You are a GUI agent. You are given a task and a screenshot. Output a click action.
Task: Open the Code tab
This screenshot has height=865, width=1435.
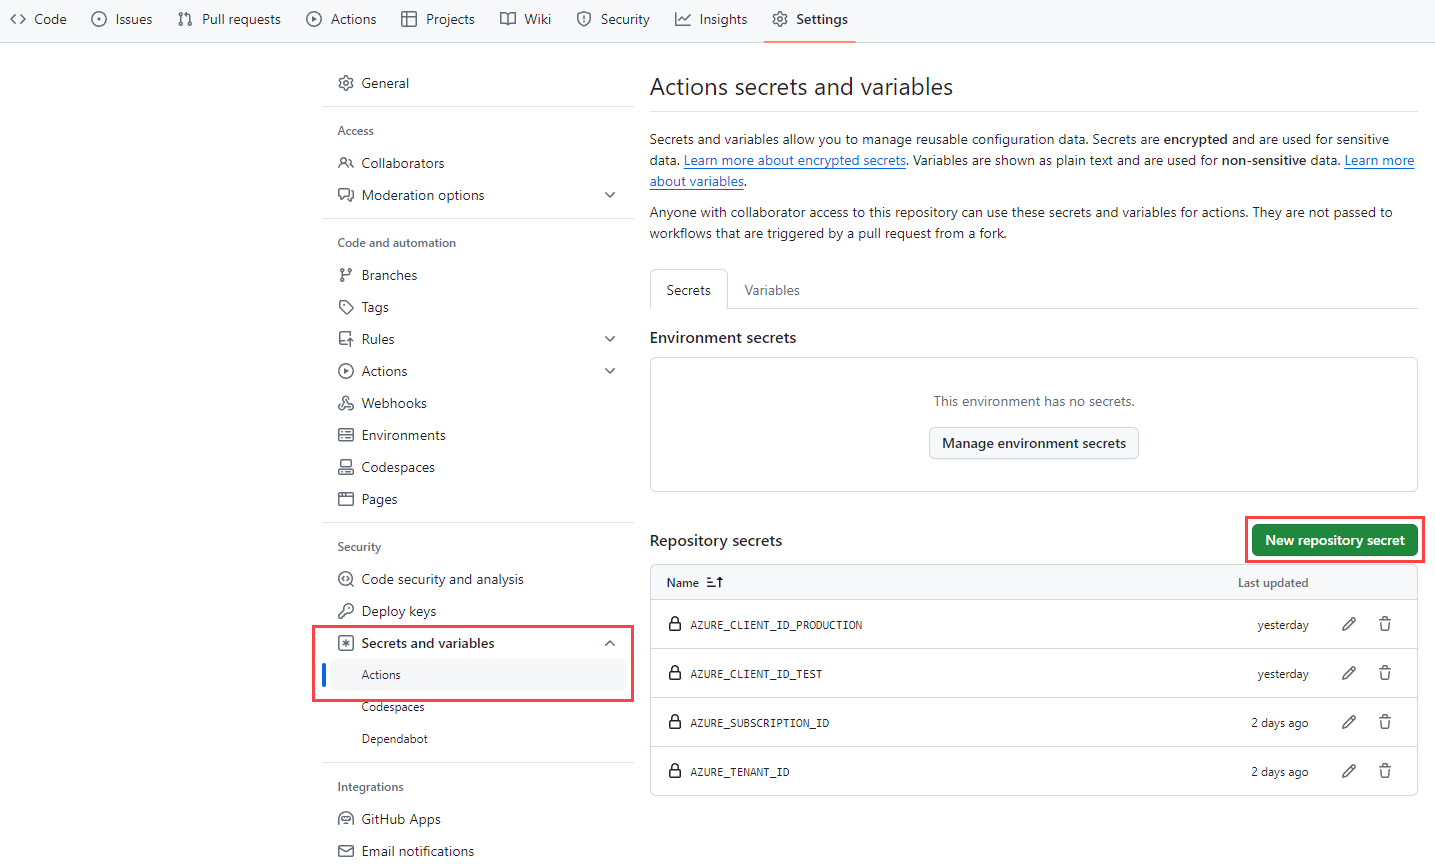click(x=39, y=19)
